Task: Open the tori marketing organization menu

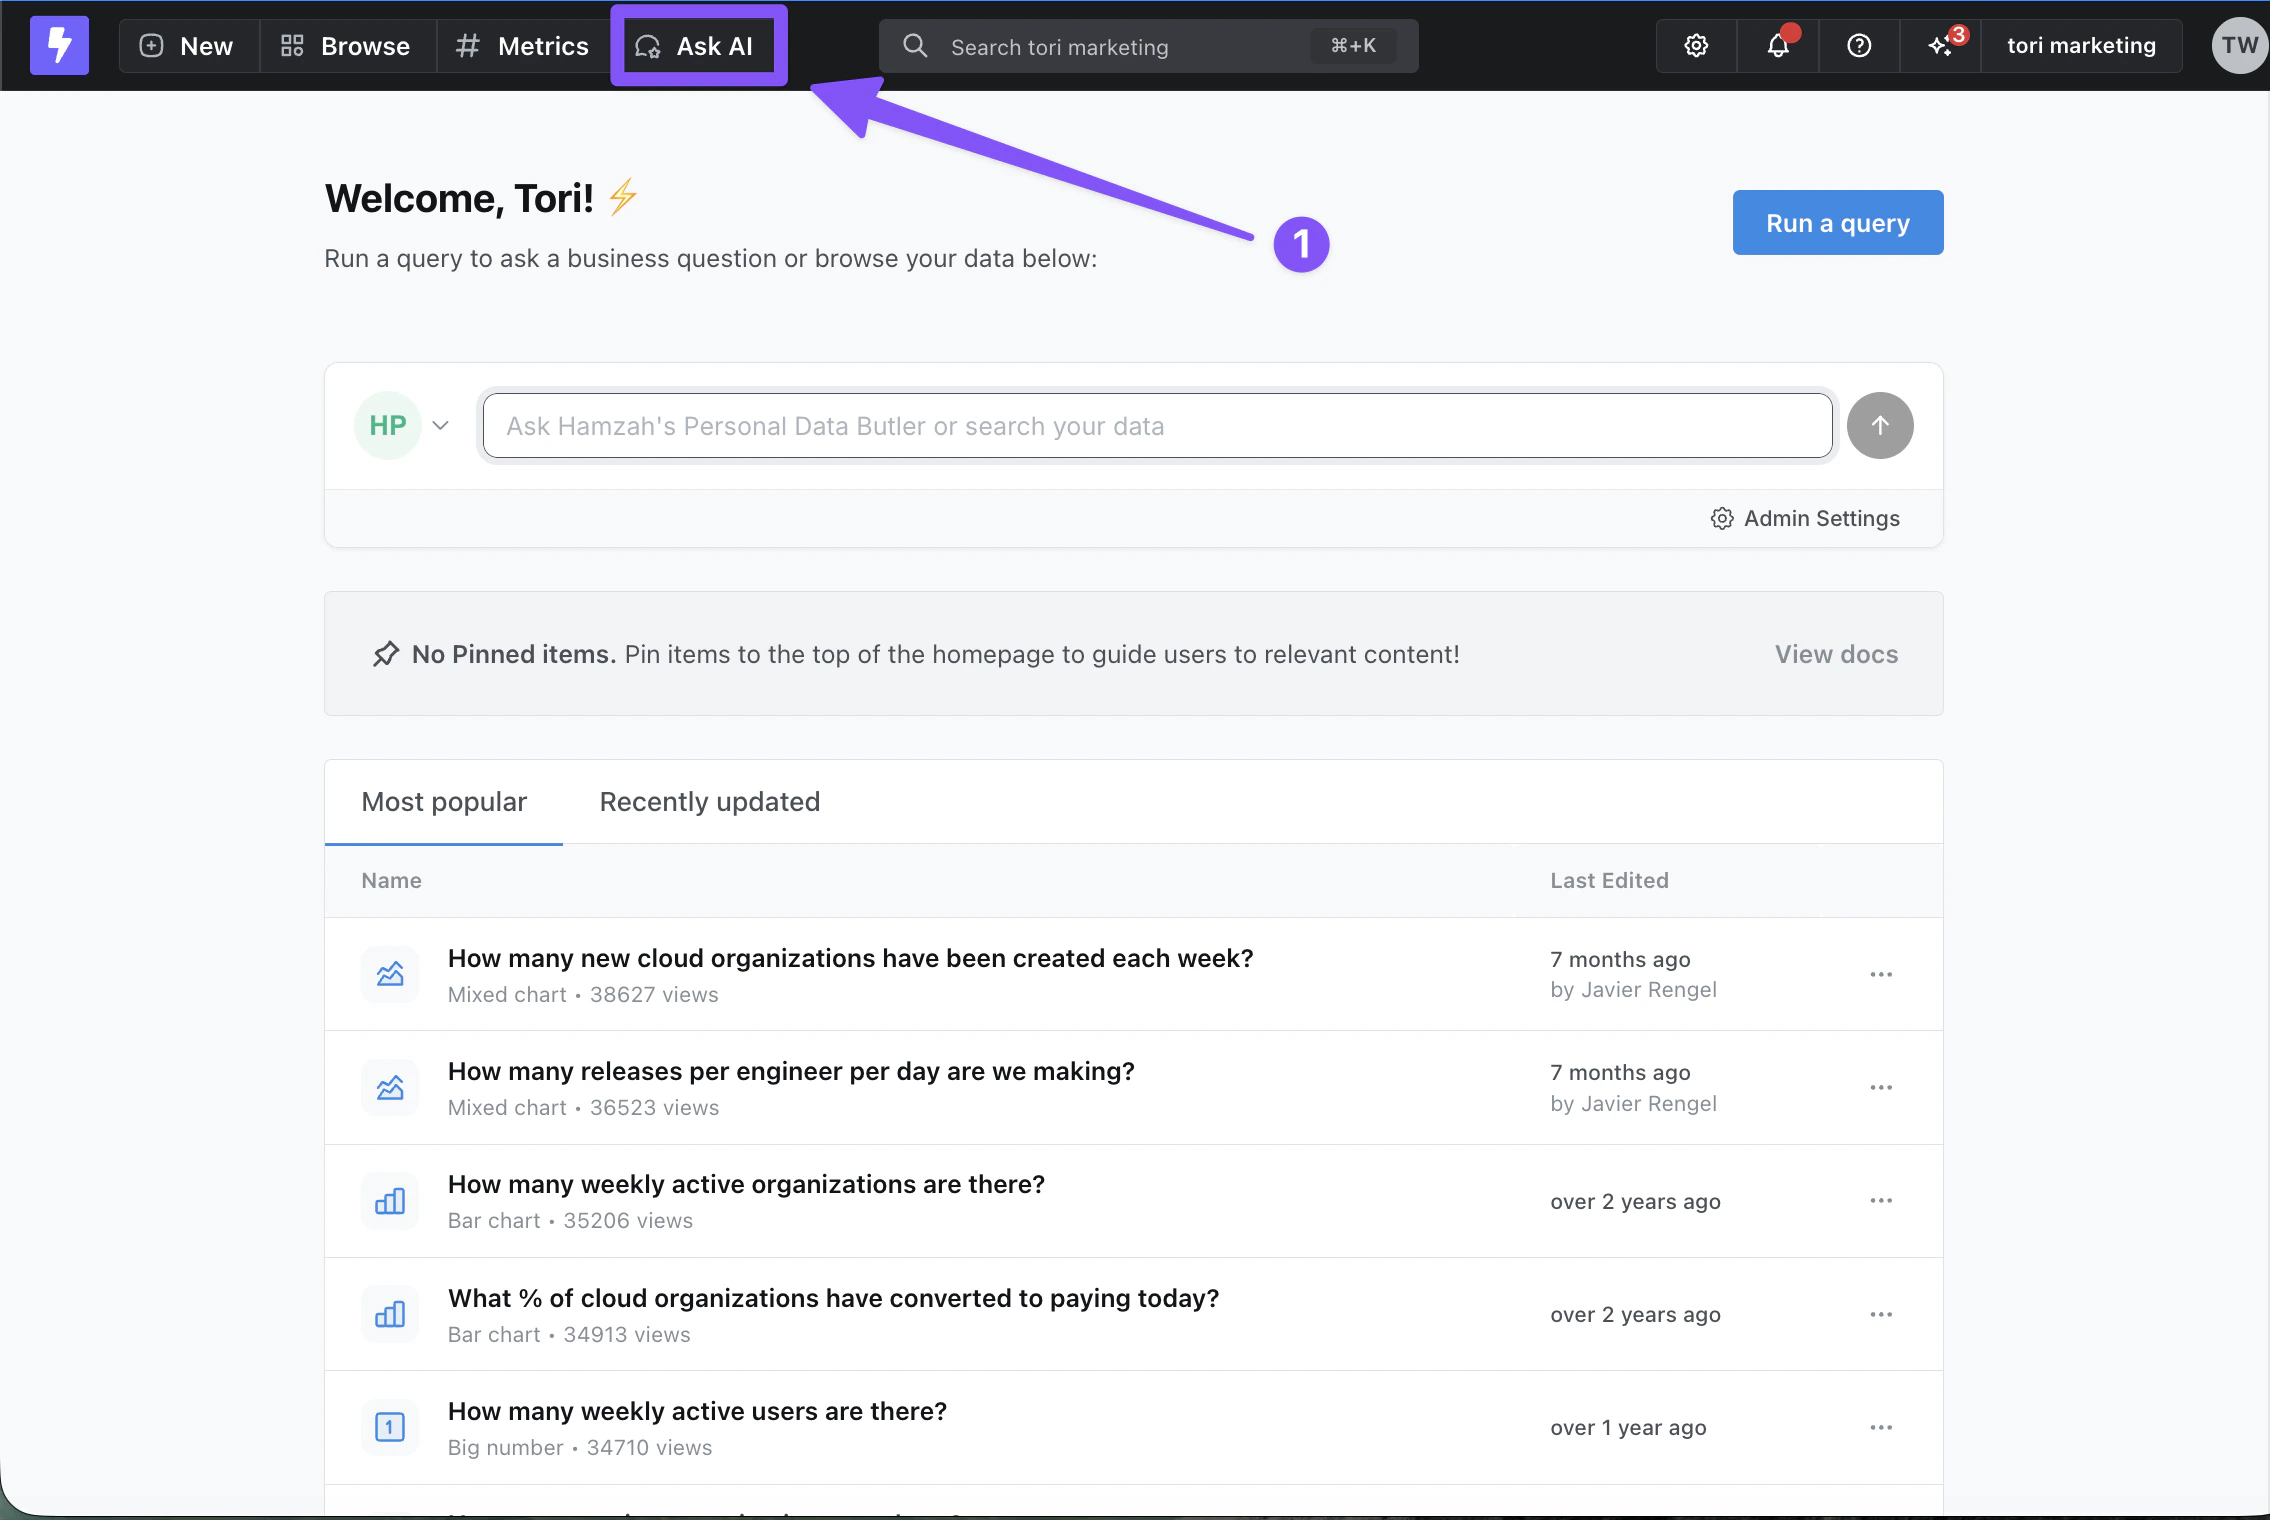Action: (x=2081, y=45)
